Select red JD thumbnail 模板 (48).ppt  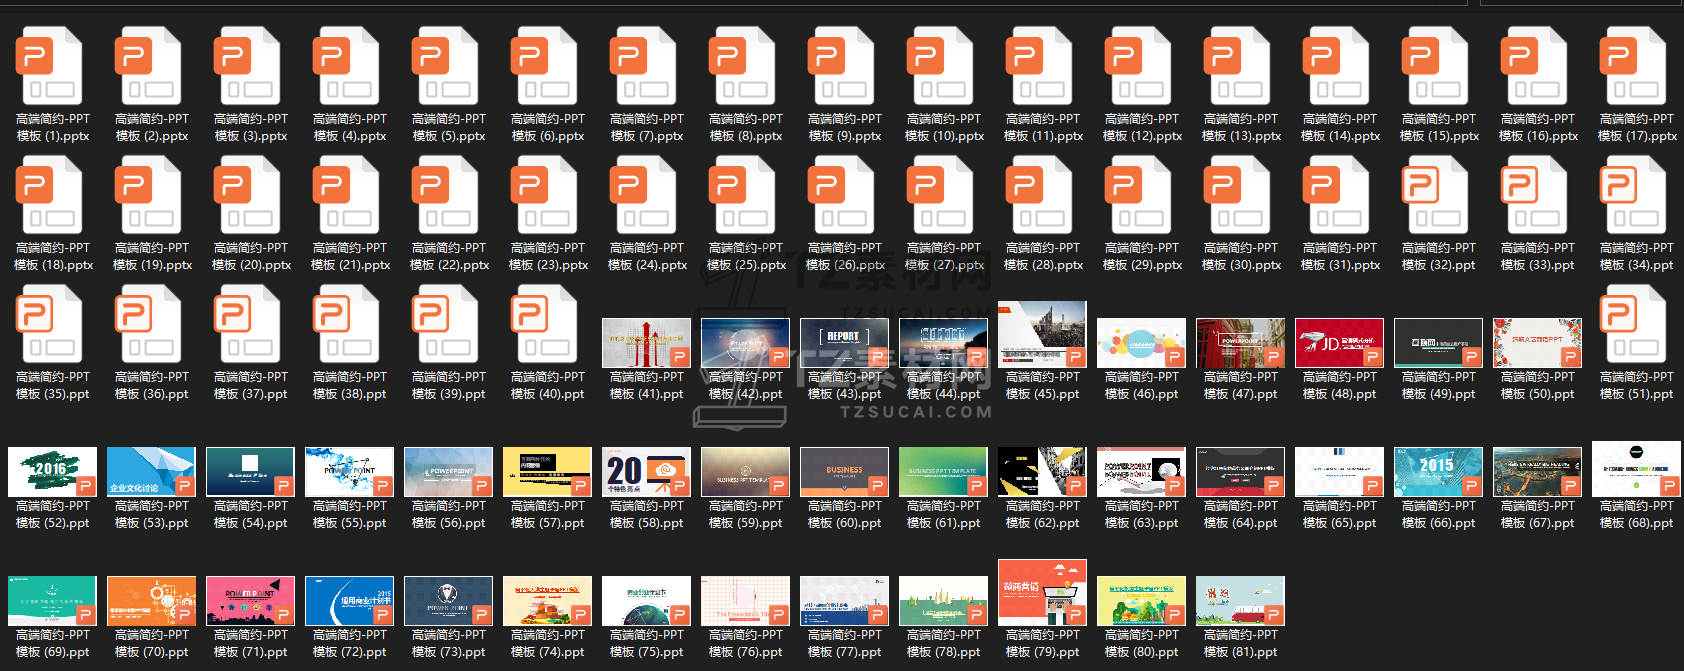1339,343
